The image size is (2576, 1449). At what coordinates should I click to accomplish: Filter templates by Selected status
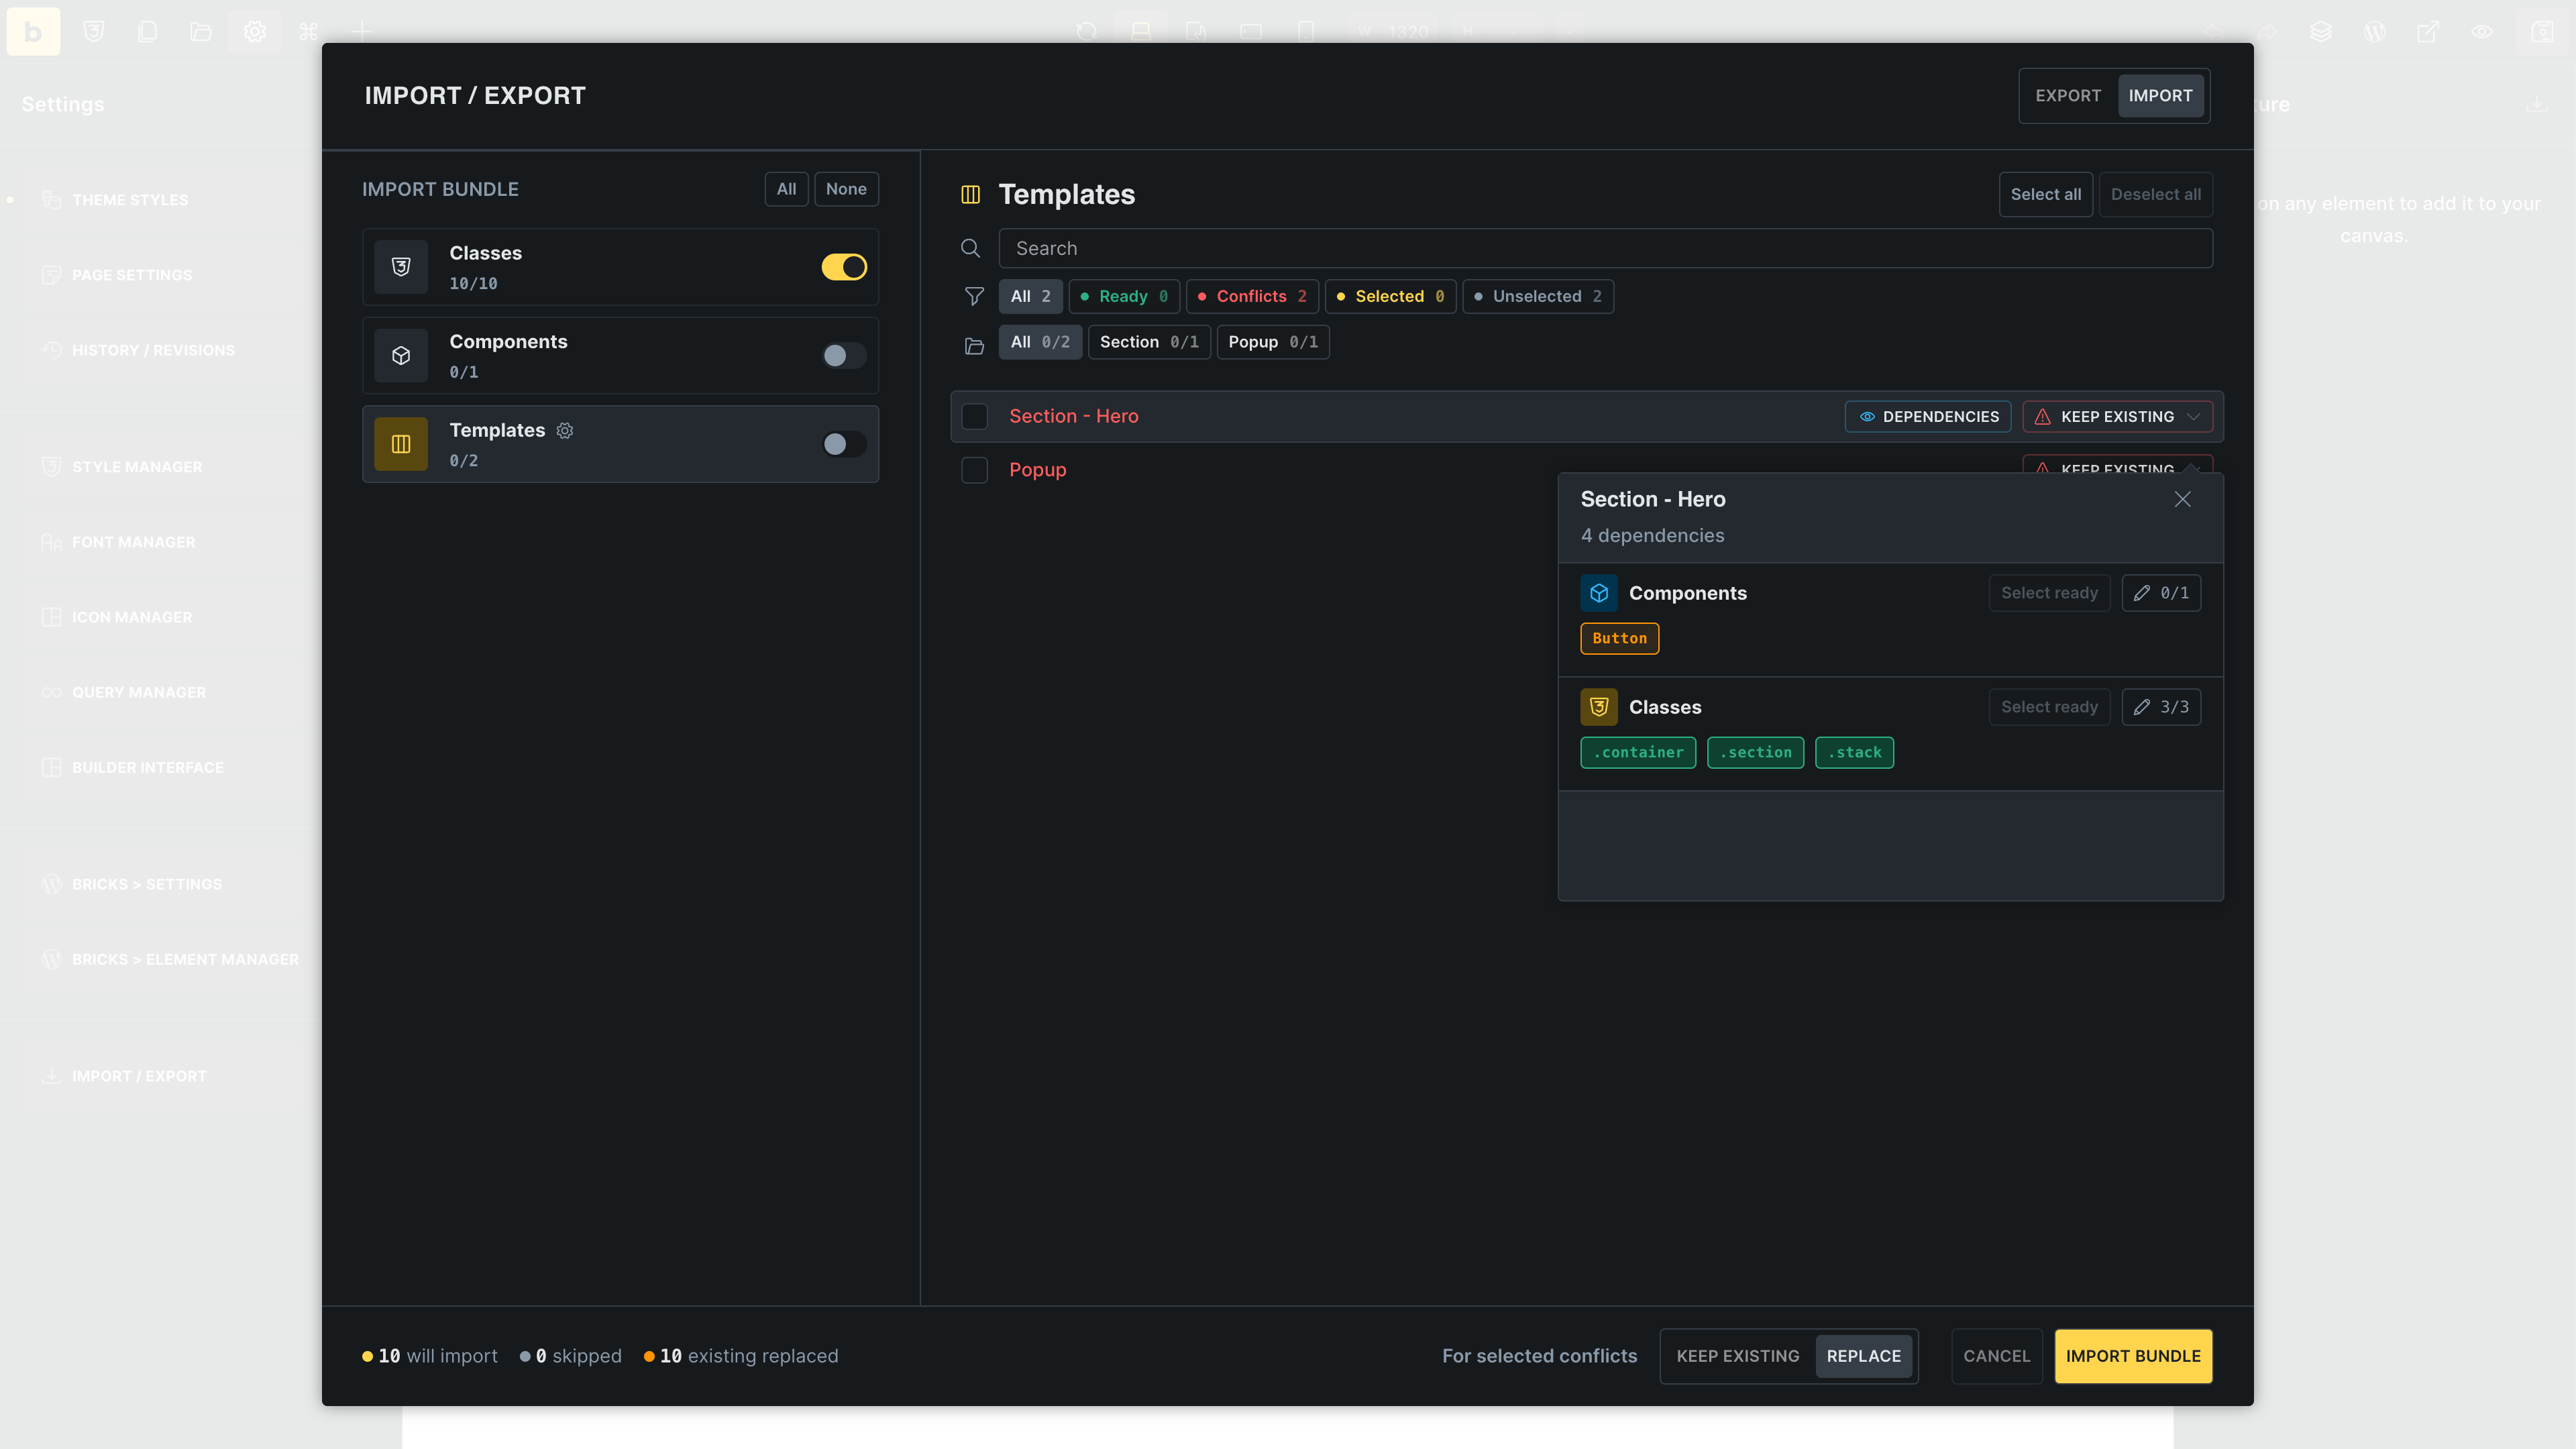tap(1390, 296)
